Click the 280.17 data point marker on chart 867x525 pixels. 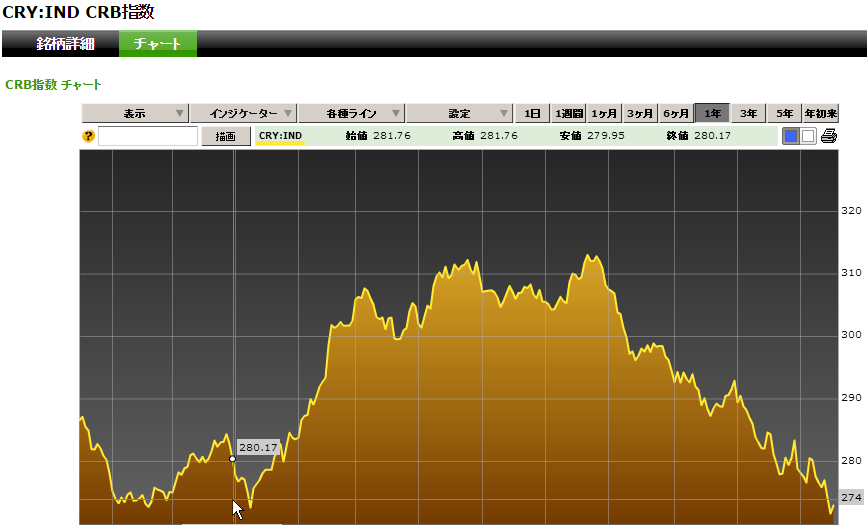232,459
